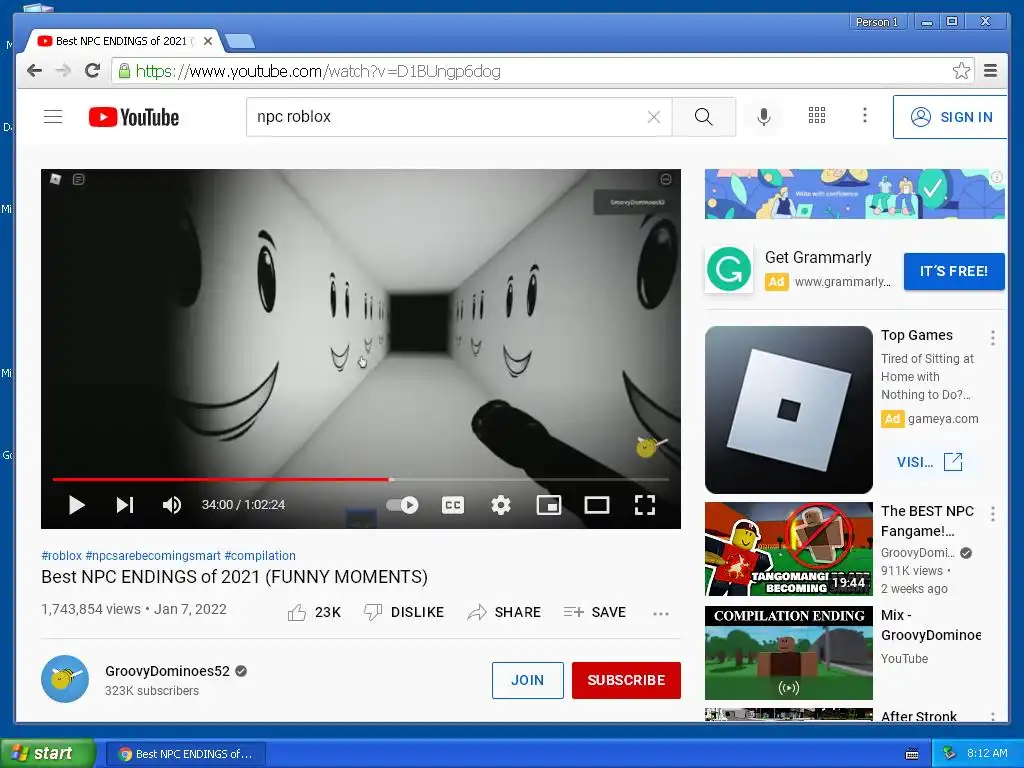
Task: Seek on the video progress bar
Action: pyautogui.click(x=360, y=479)
